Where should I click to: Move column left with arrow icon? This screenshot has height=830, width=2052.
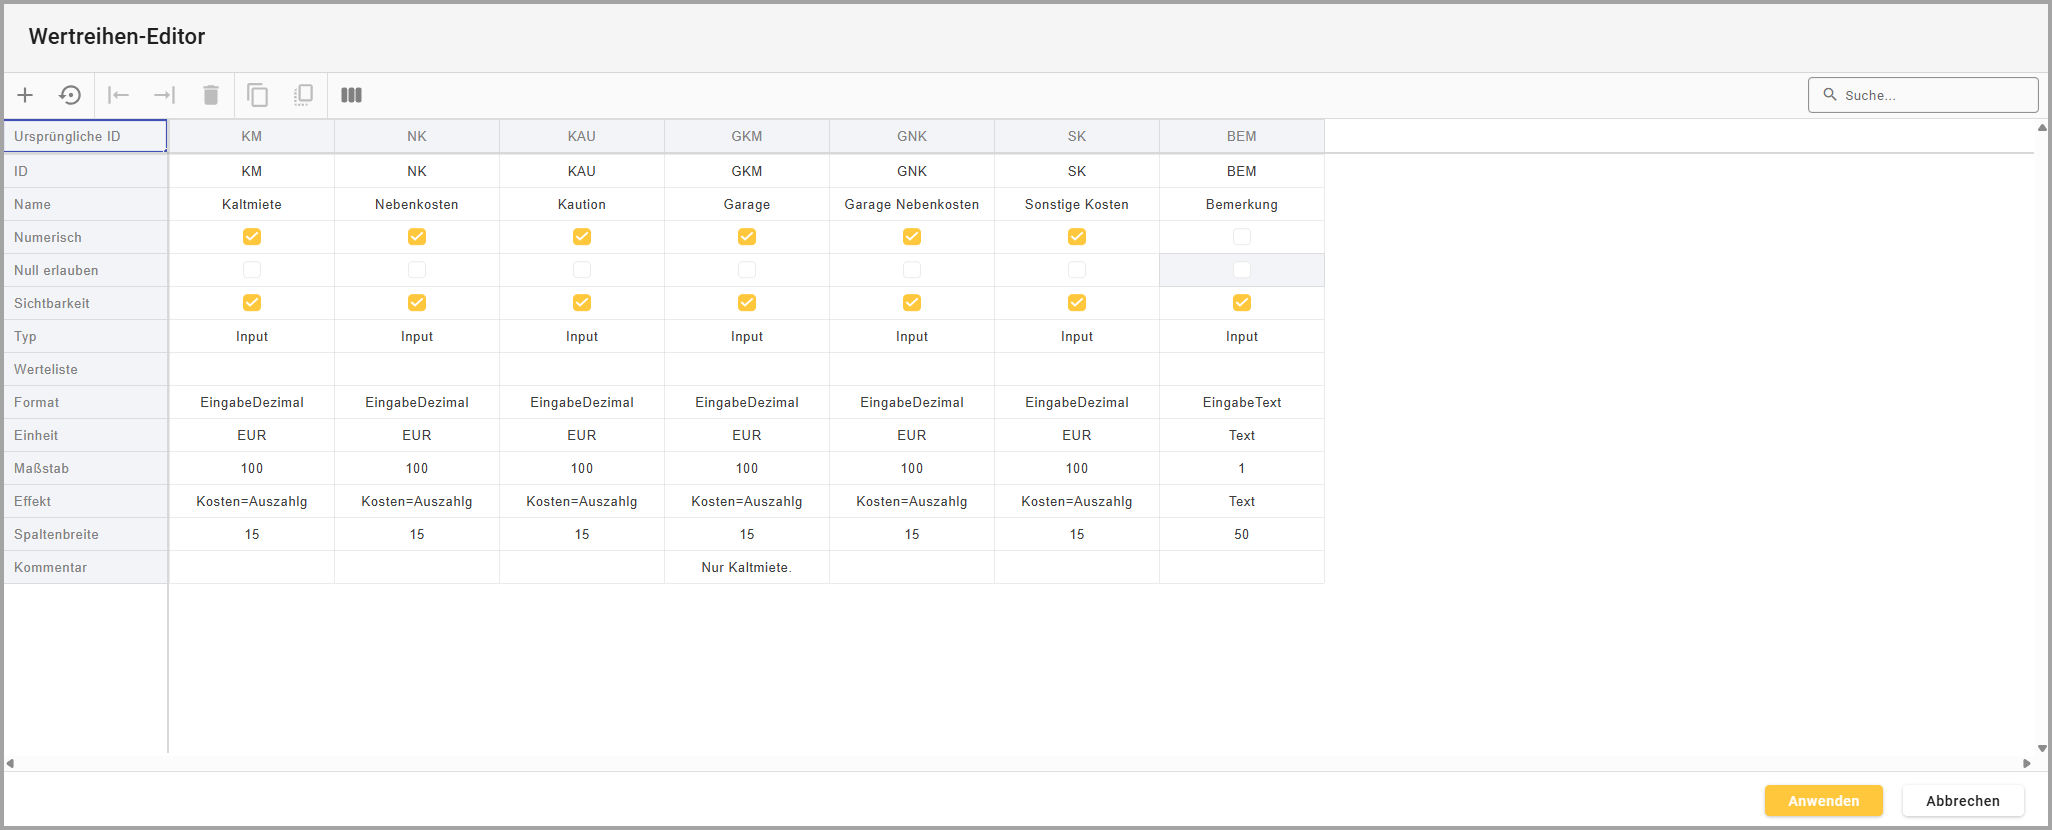click(x=119, y=95)
